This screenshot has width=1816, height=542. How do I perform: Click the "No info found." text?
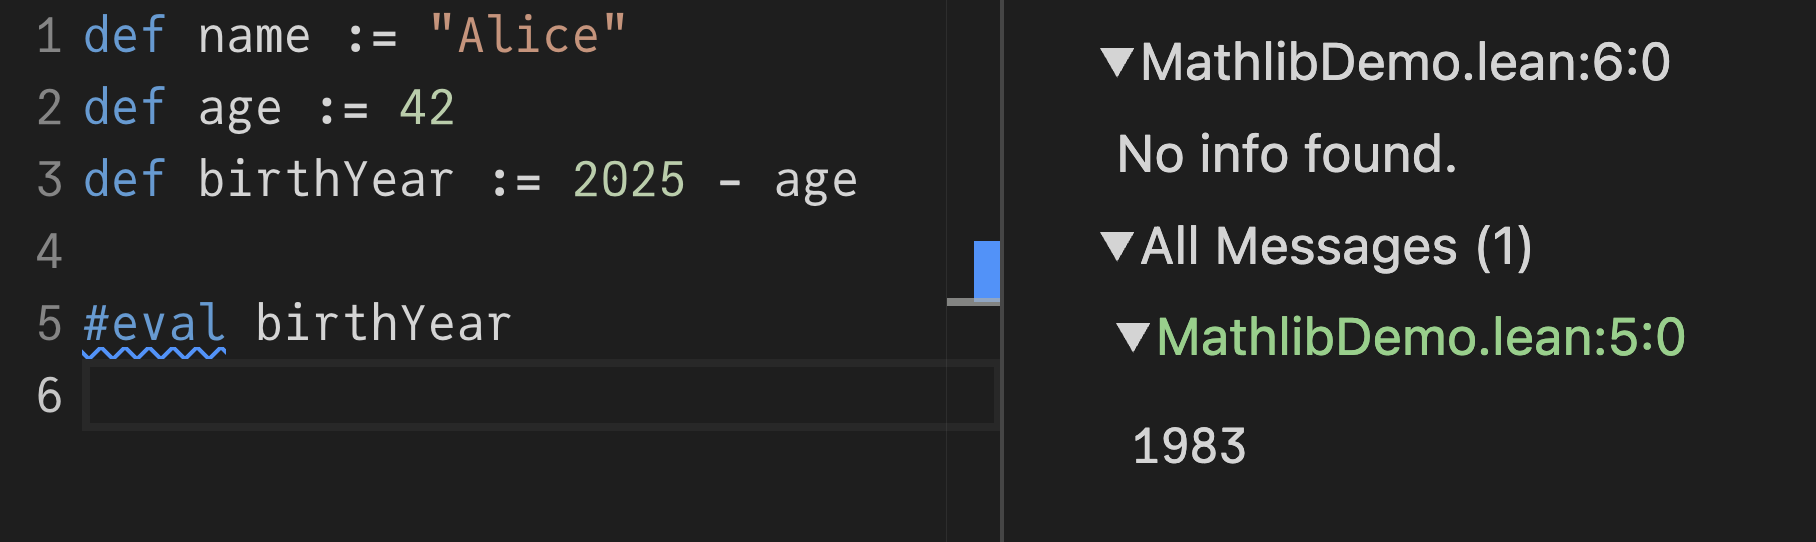pos(1287,155)
